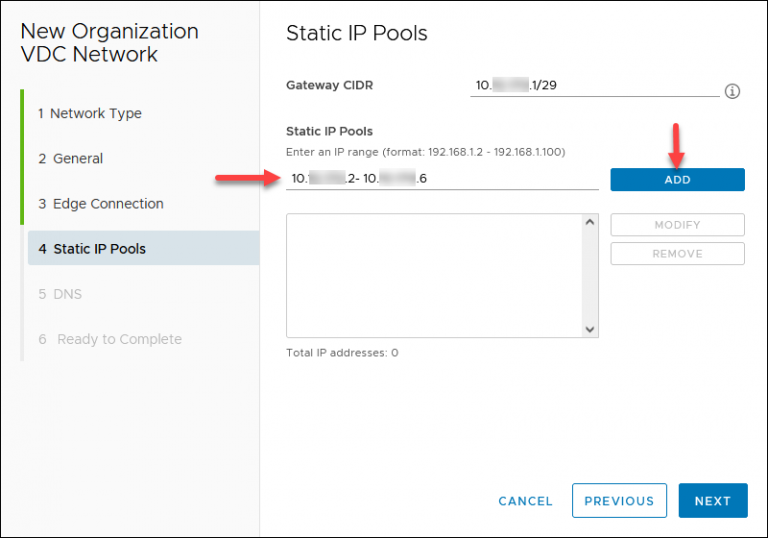This screenshot has height=538, width=768.
Task: Click the MODIFY button
Action: pyautogui.click(x=677, y=225)
